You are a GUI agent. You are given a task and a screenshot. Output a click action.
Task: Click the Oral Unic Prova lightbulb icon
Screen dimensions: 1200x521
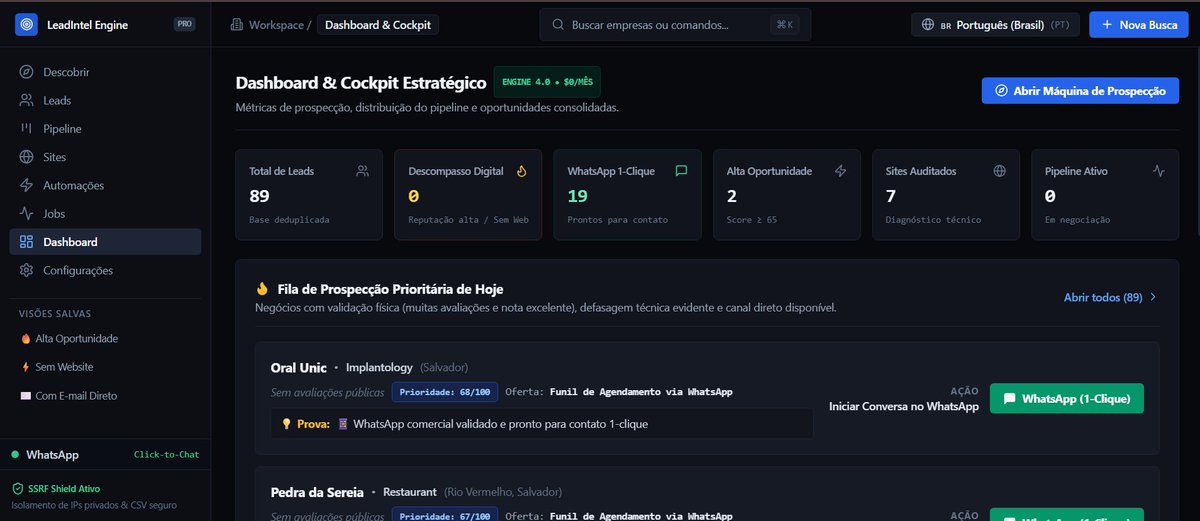coord(286,423)
